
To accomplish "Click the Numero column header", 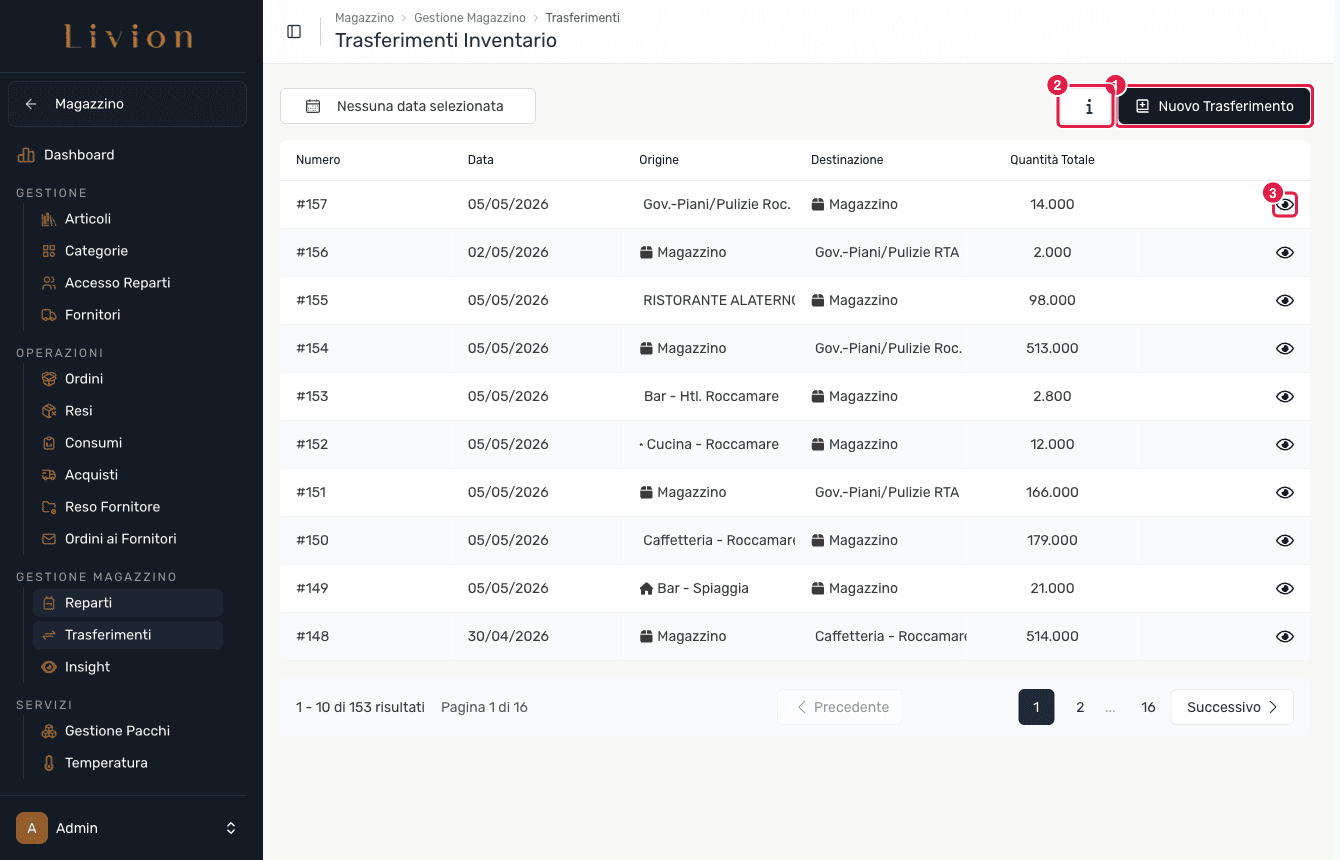I will (318, 160).
